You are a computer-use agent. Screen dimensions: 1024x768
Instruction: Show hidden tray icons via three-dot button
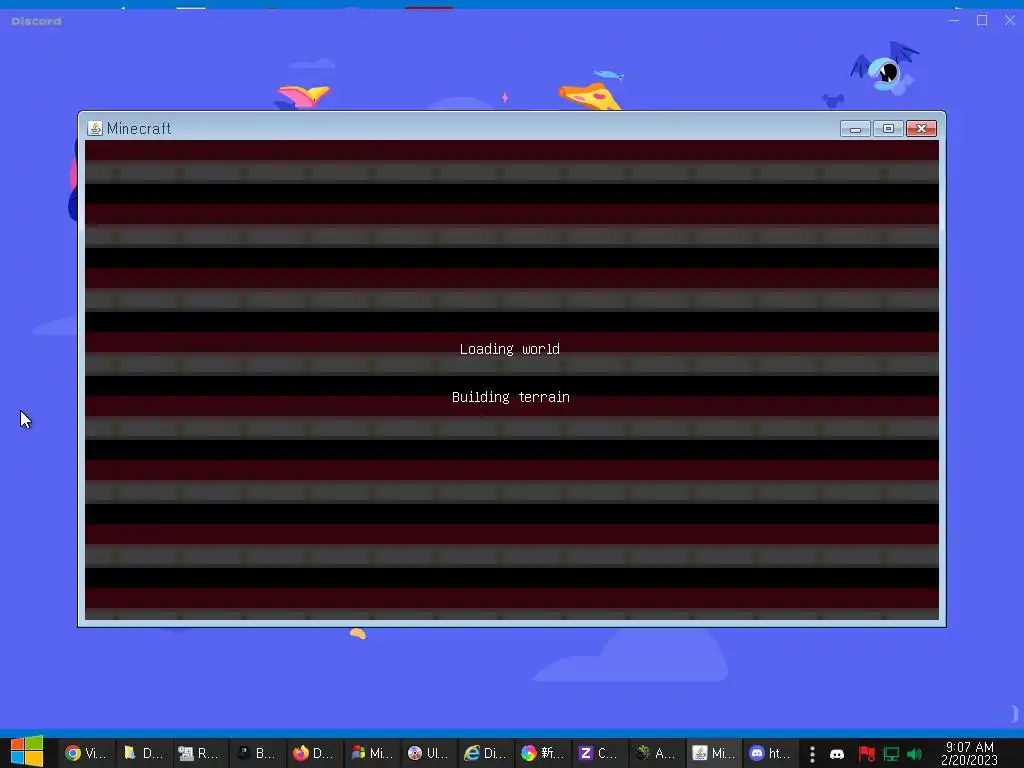[x=812, y=754]
